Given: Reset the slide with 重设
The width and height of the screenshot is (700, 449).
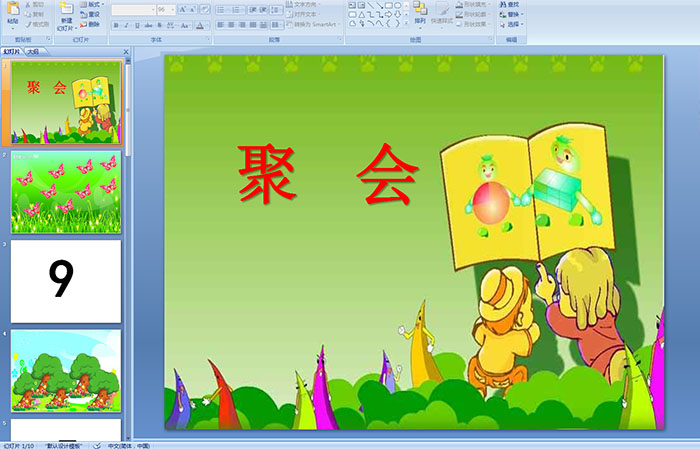Looking at the screenshot, I should click(x=90, y=14).
